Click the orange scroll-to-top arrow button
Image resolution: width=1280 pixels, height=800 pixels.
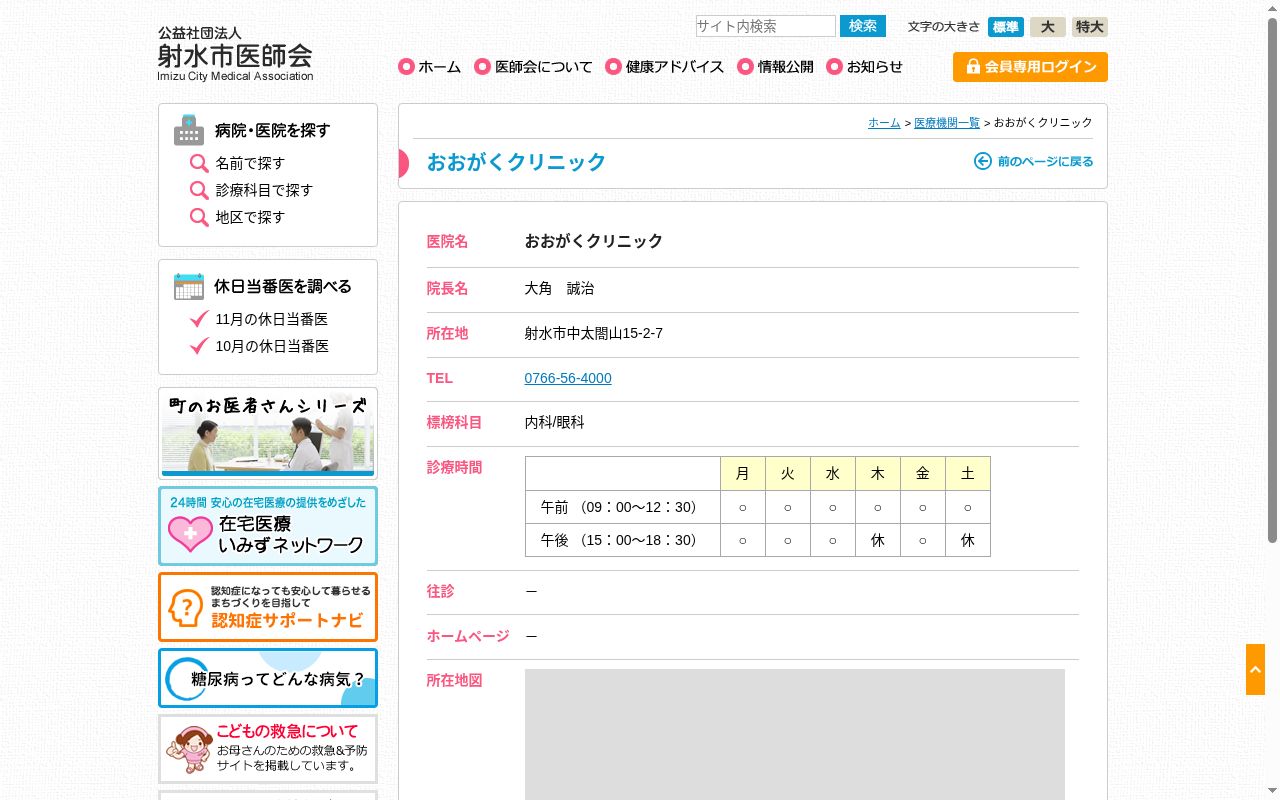point(1255,669)
